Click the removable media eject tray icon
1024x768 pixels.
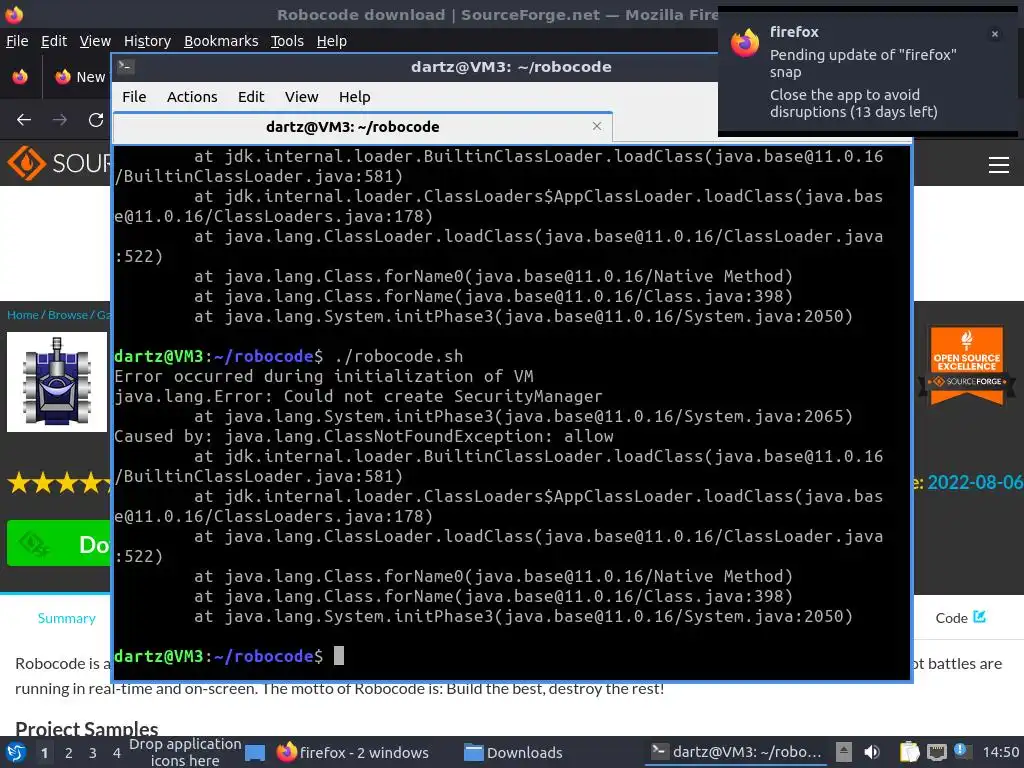click(x=844, y=752)
